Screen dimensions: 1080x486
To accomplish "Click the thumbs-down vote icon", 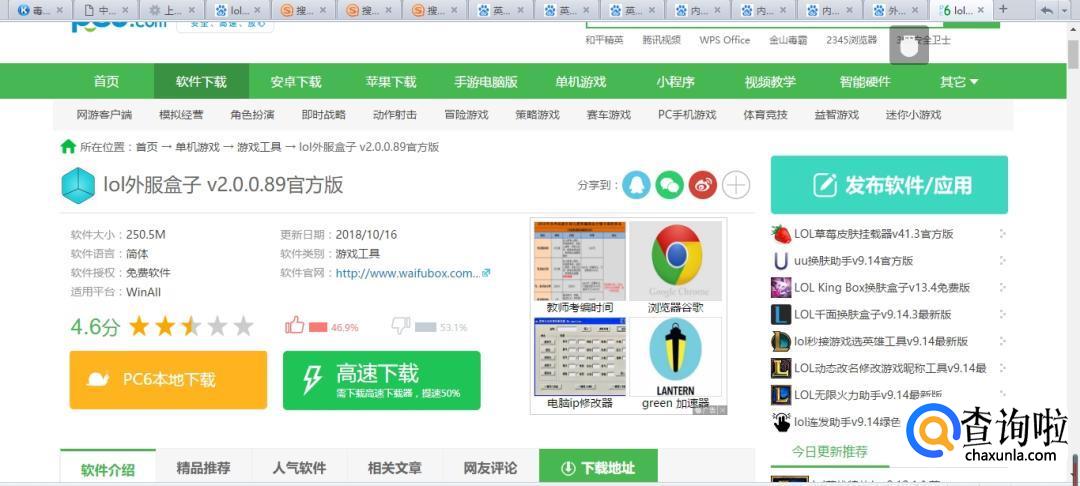I will (x=401, y=326).
